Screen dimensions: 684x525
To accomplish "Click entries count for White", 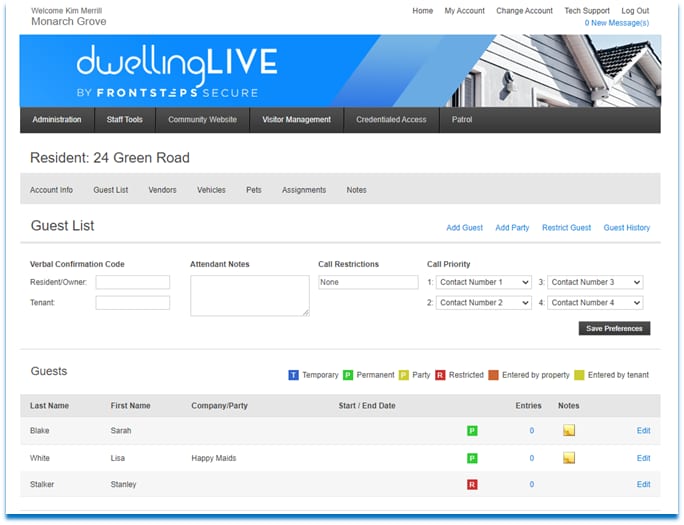I will coord(532,458).
